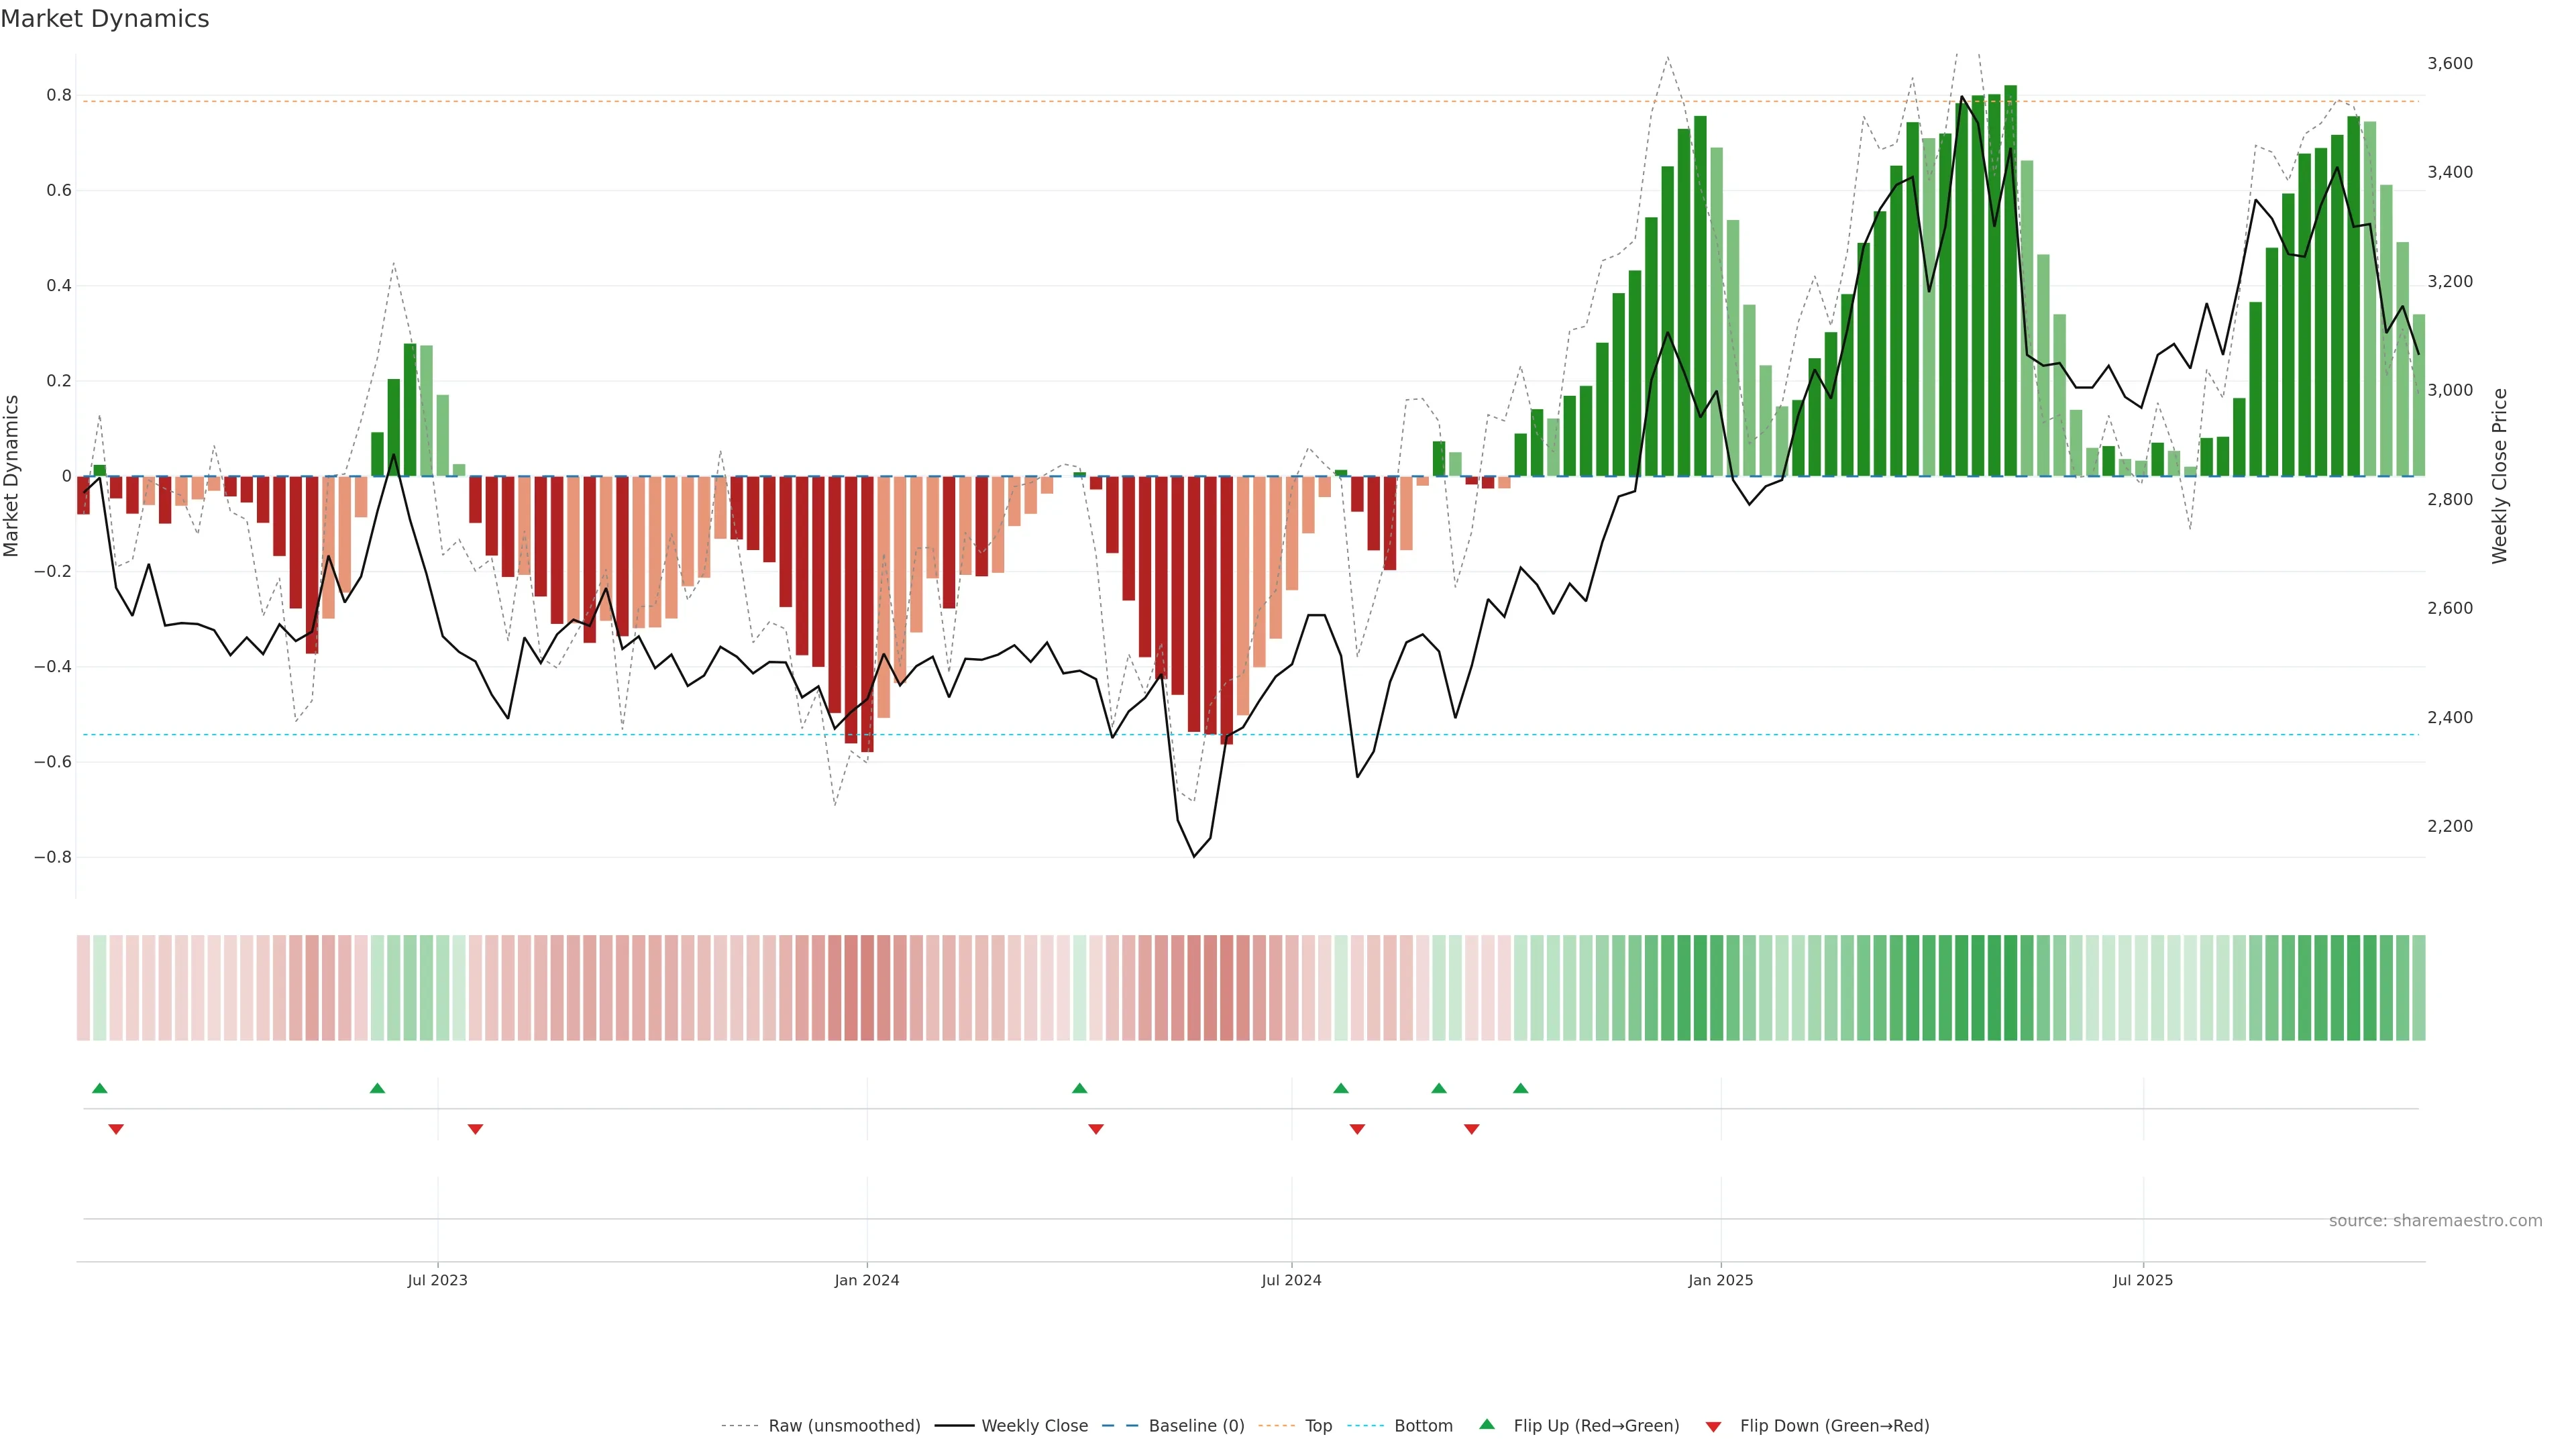
Task: Click the first green flip-up marker after Jul 2024
Action: 1341,1088
